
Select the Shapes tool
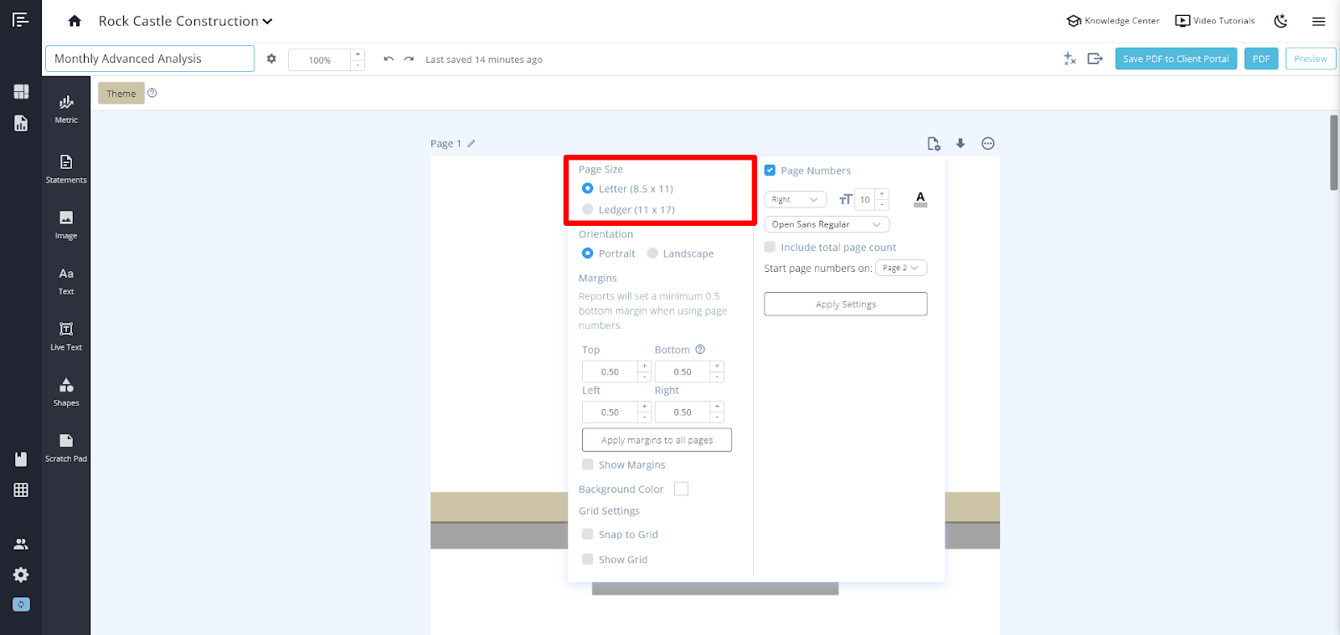tap(66, 392)
